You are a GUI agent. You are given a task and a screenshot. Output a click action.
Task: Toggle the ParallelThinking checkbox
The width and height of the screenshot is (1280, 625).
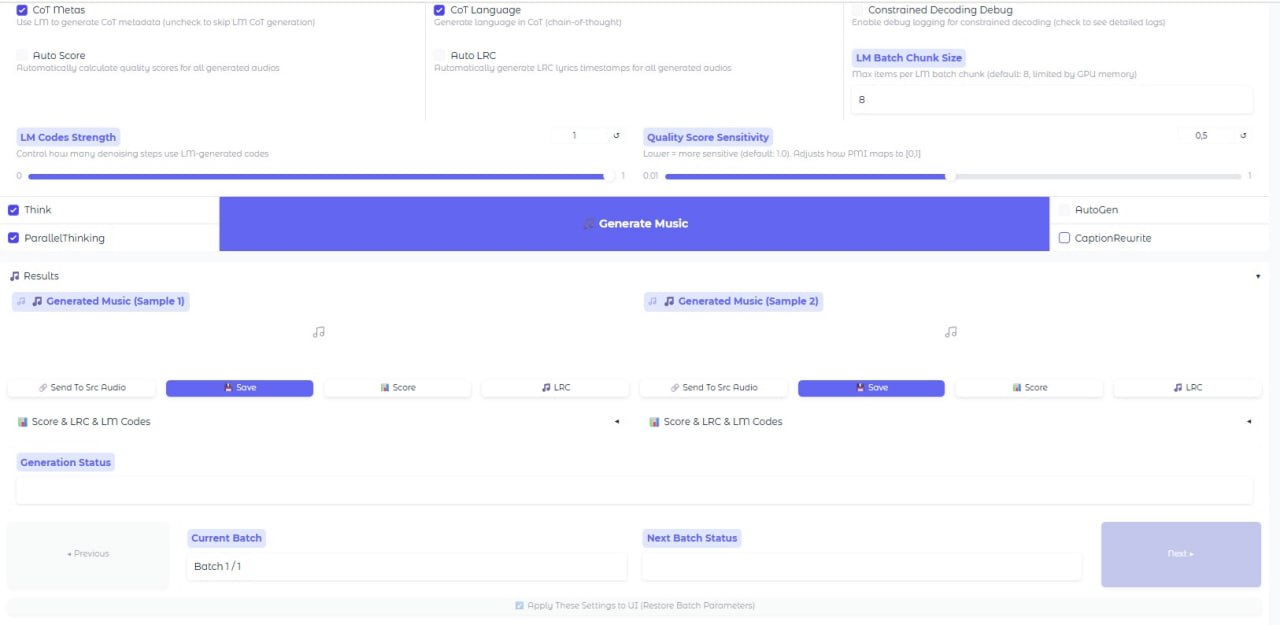point(13,238)
